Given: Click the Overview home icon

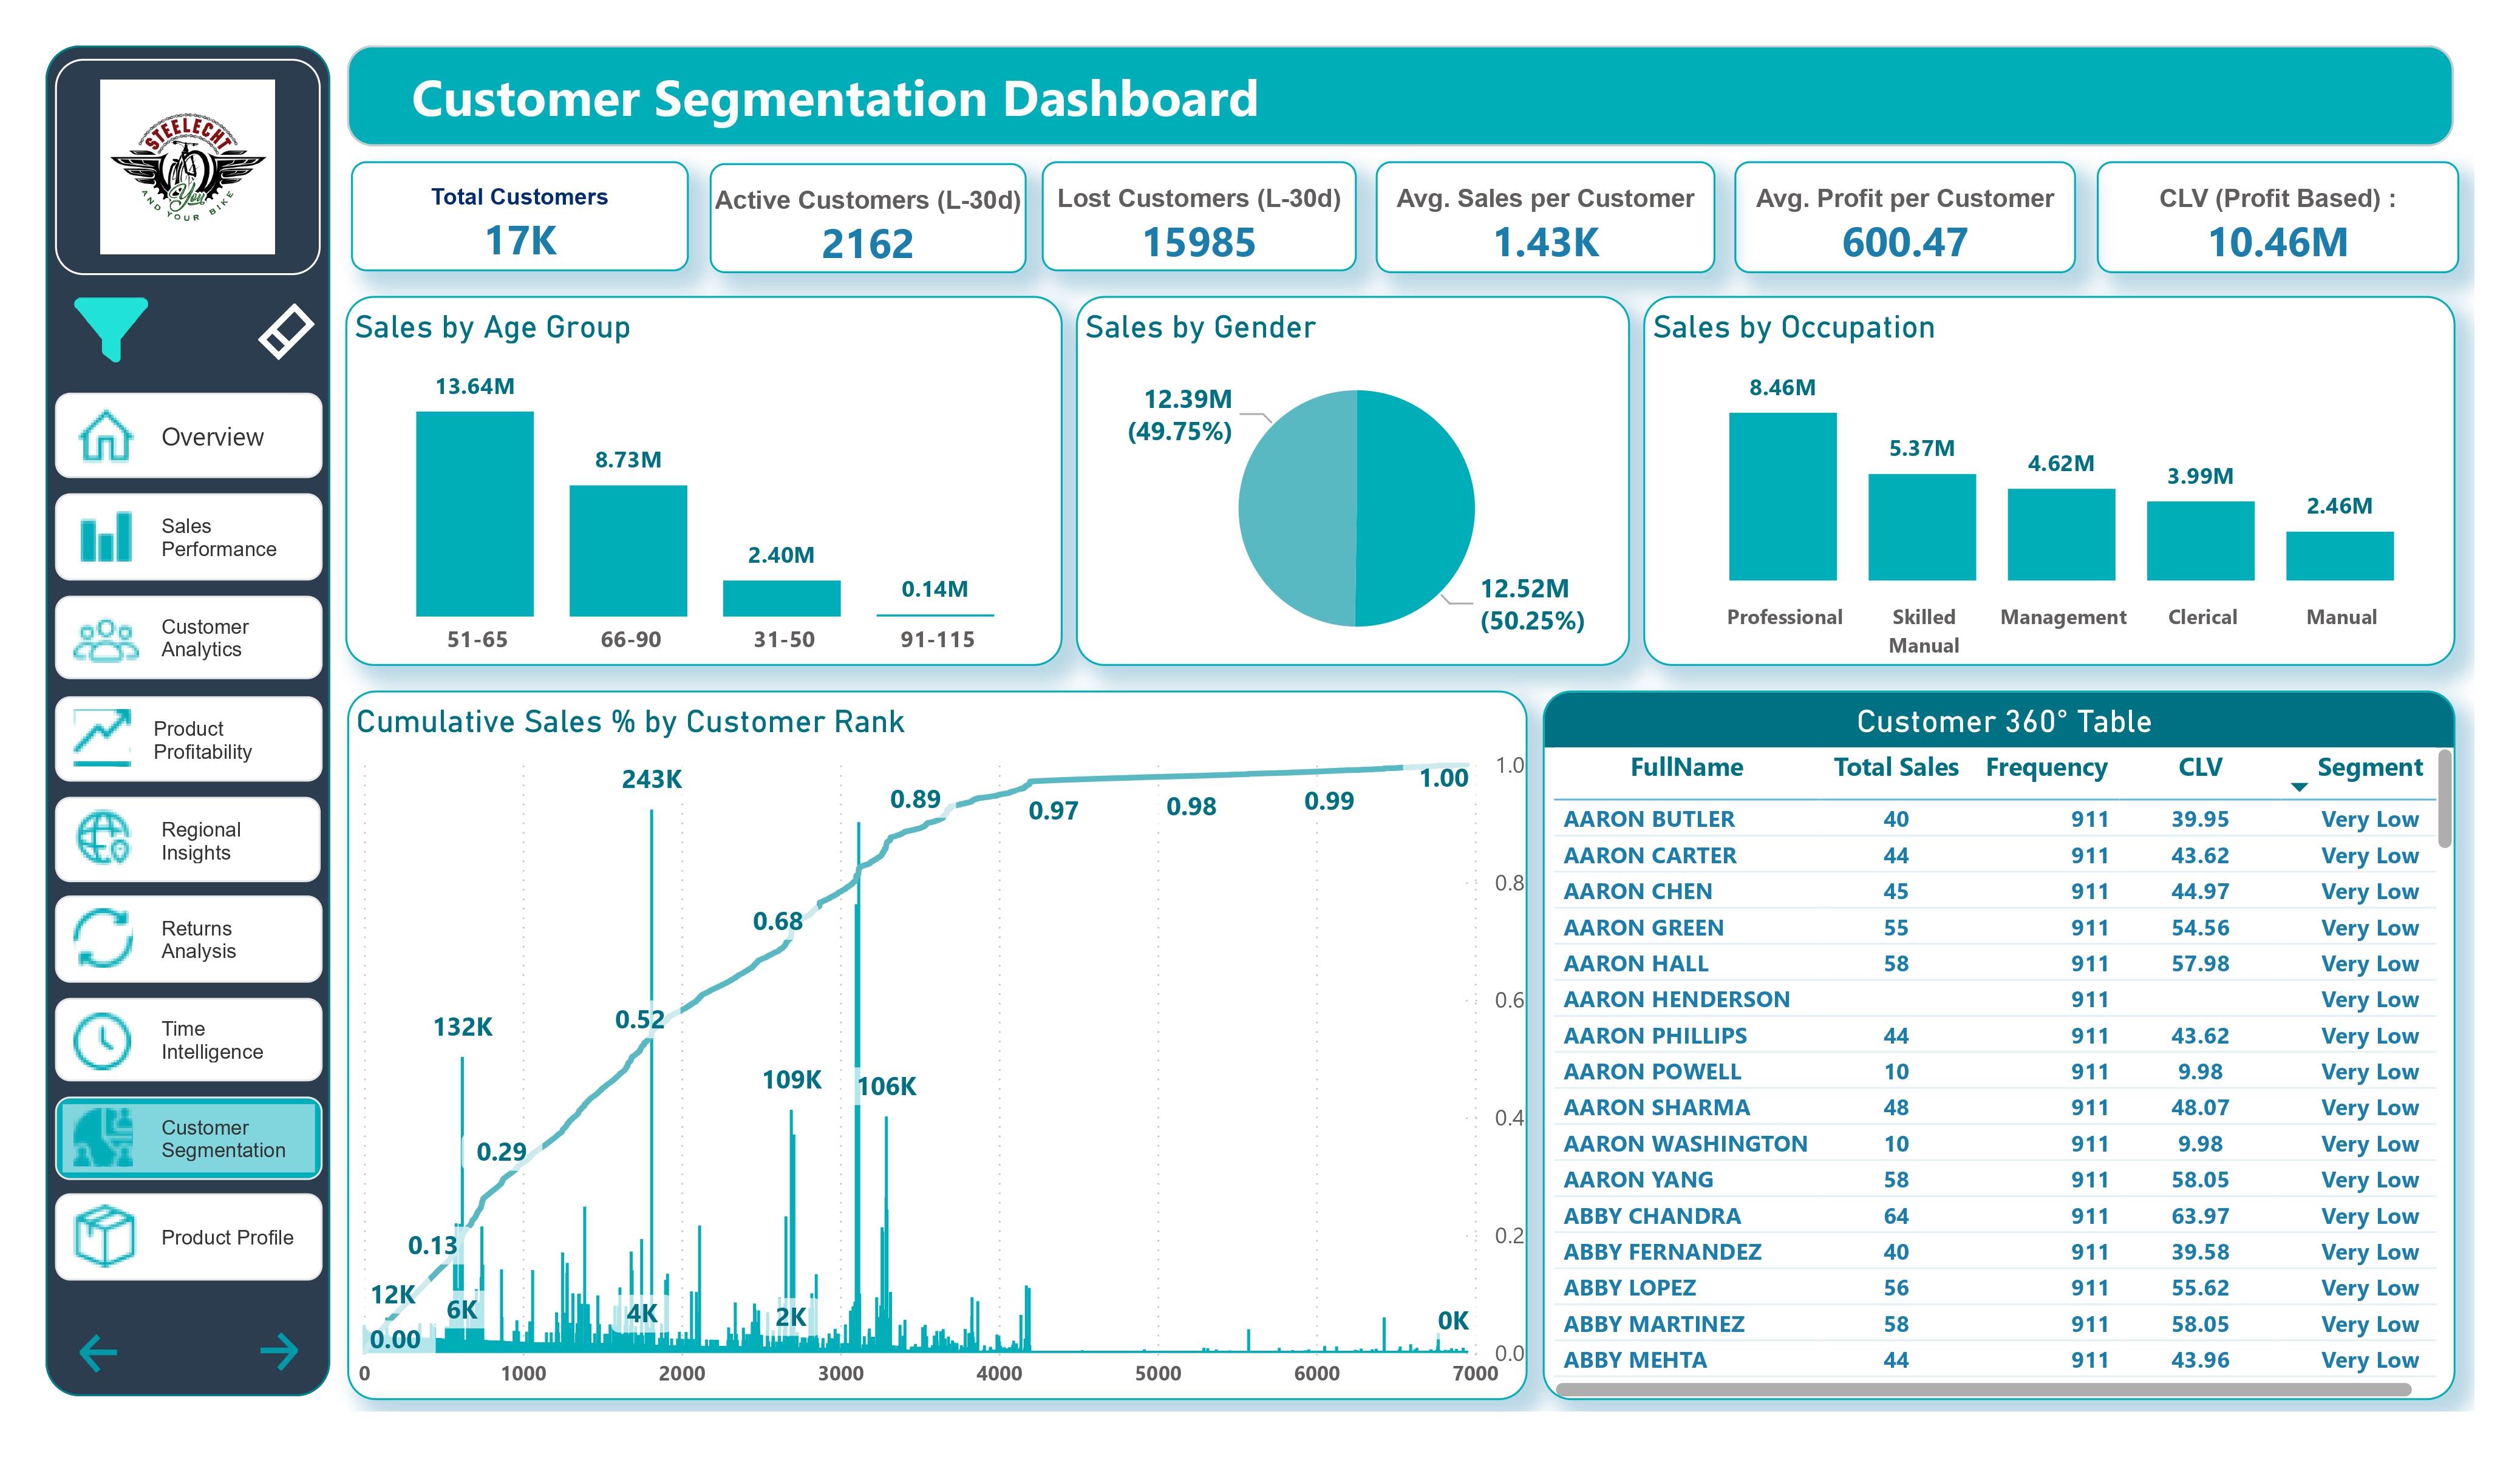Looking at the screenshot, I should pos(105,436).
